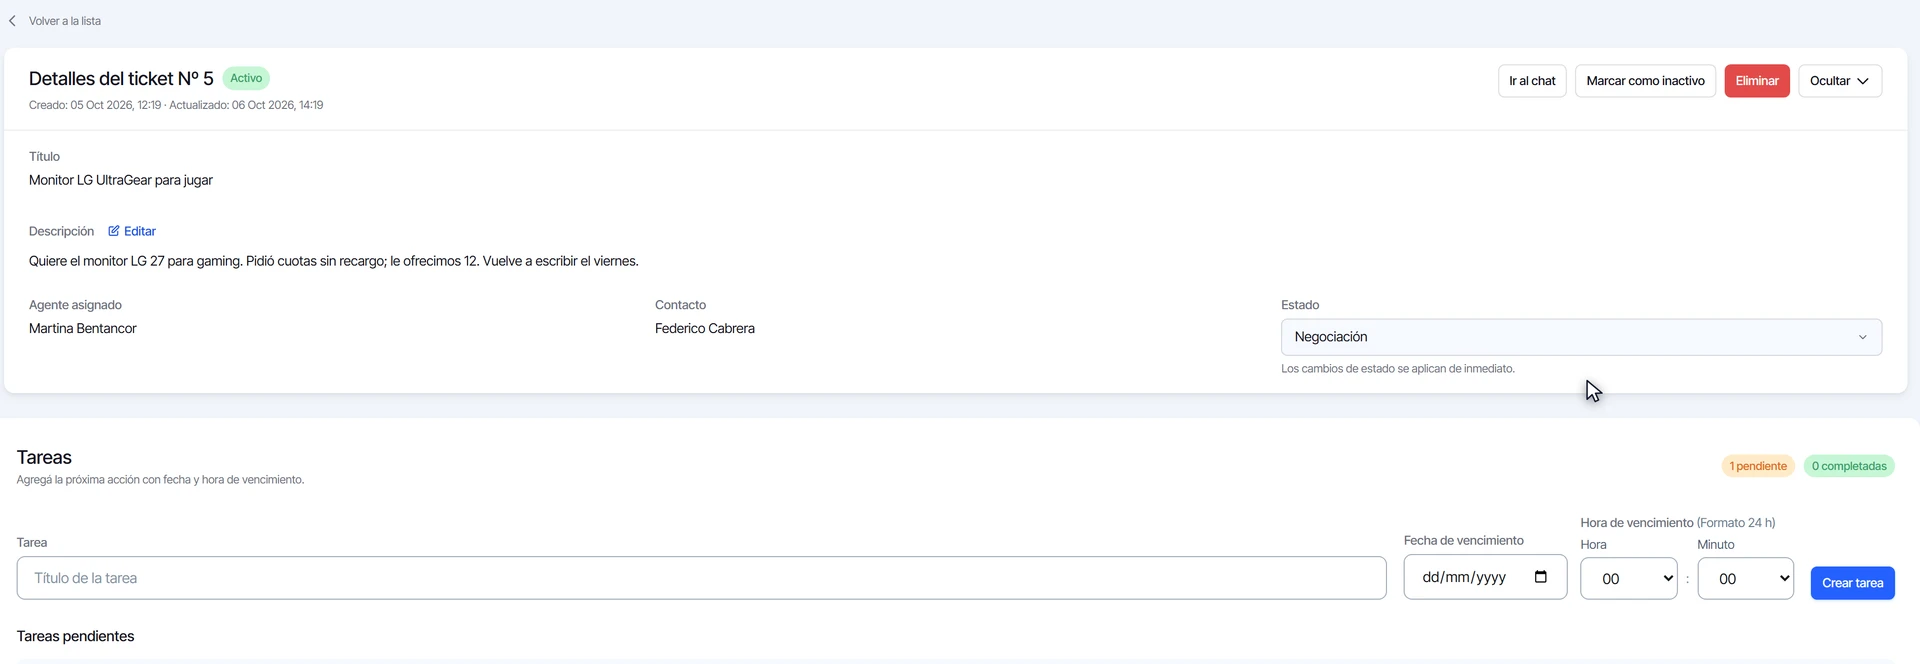Screen dimensions: 1920x664
Task: Click the Tareas pendientes heading
Action: (75, 636)
